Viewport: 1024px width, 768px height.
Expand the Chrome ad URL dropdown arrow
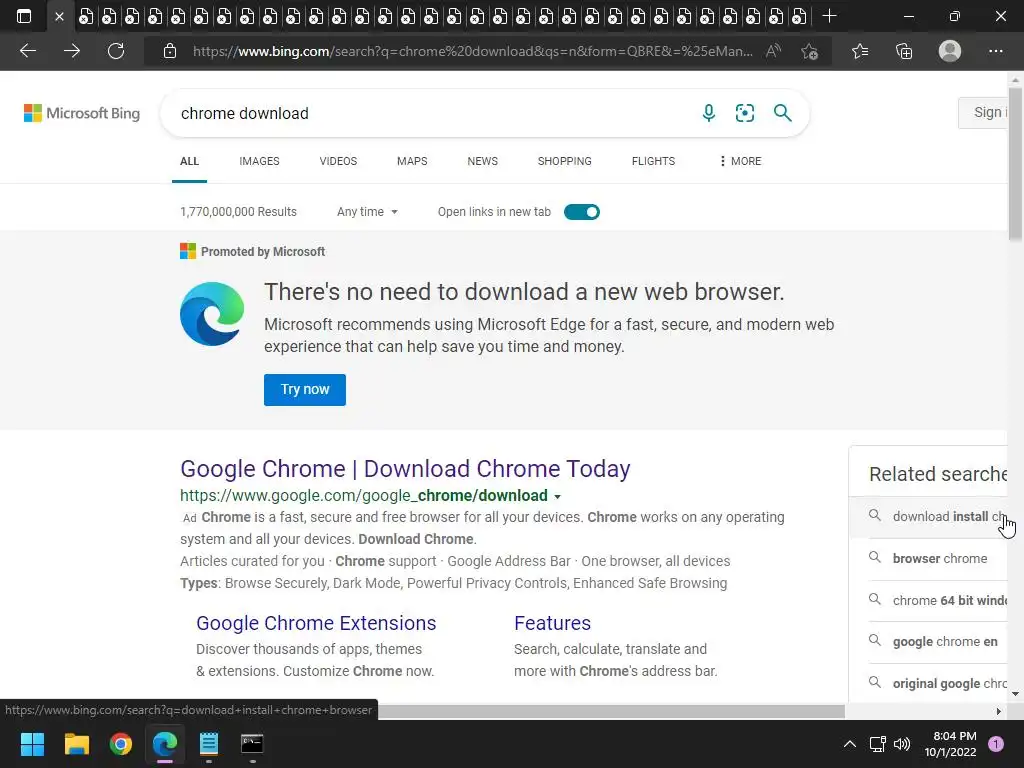coord(558,496)
